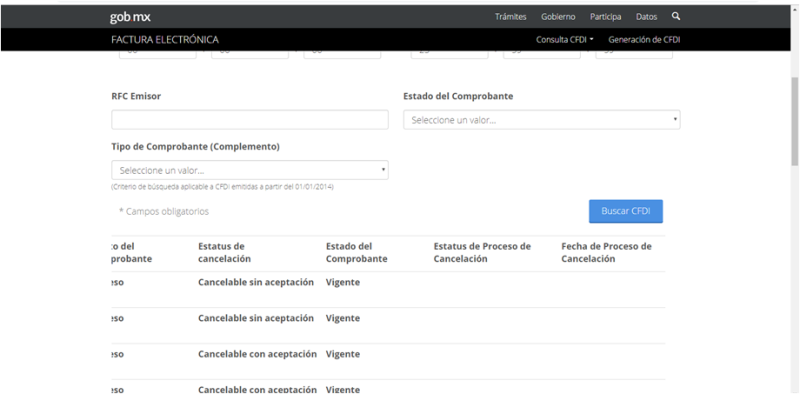800x394 pixels.
Task: Click Estatus de Proceso de Cancelación header
Action: (x=482, y=253)
